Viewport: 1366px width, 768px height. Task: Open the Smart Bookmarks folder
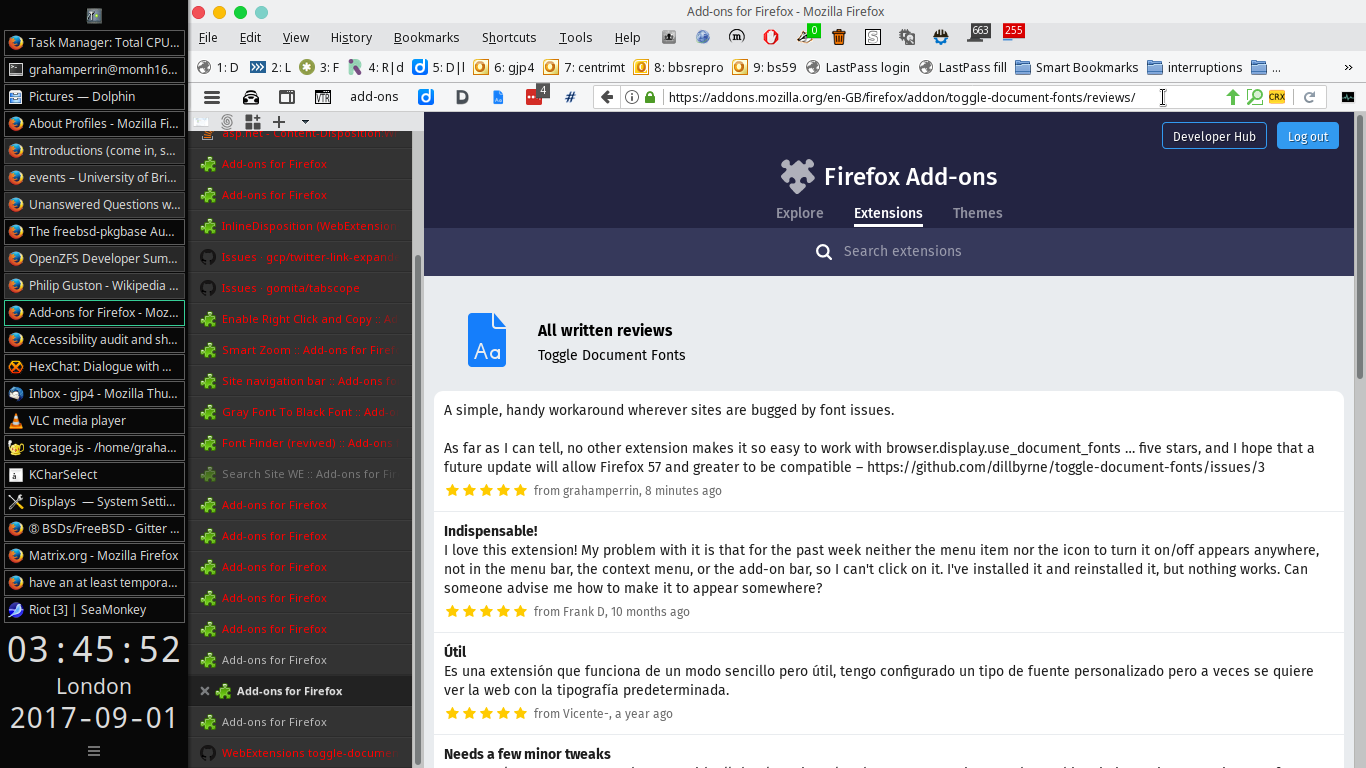[x=1076, y=68]
